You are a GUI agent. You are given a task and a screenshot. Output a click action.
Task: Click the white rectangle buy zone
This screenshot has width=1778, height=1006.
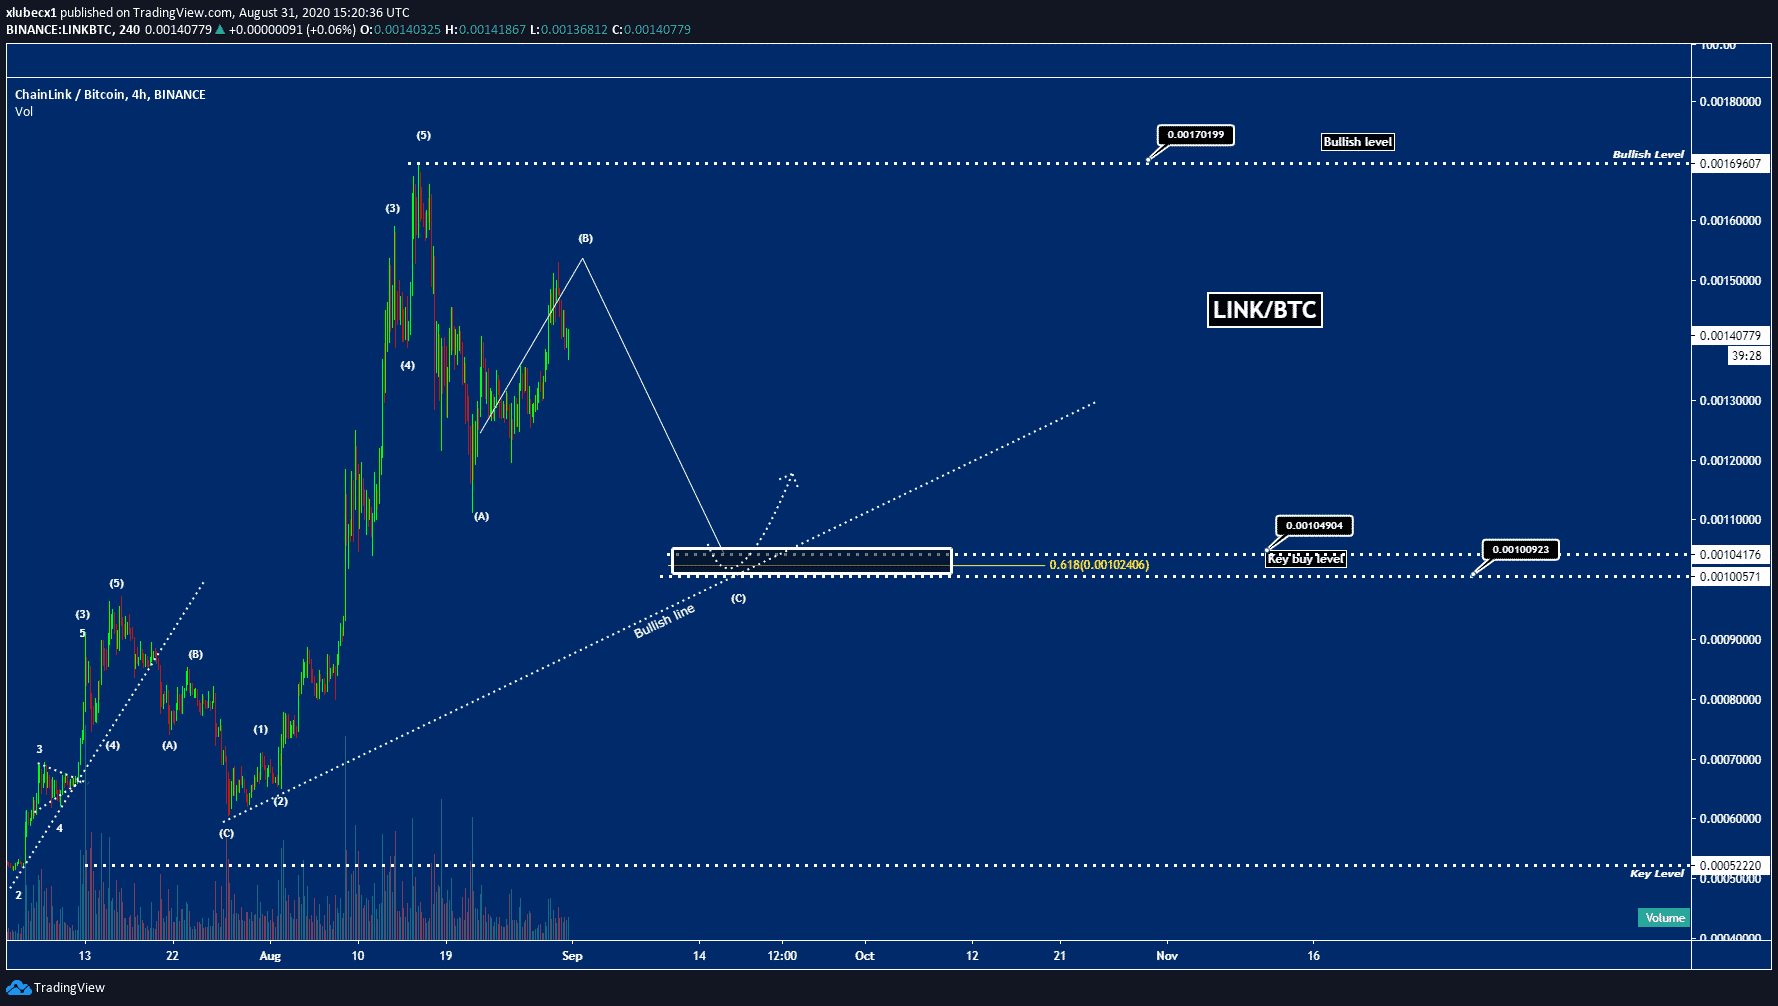[x=811, y=561]
